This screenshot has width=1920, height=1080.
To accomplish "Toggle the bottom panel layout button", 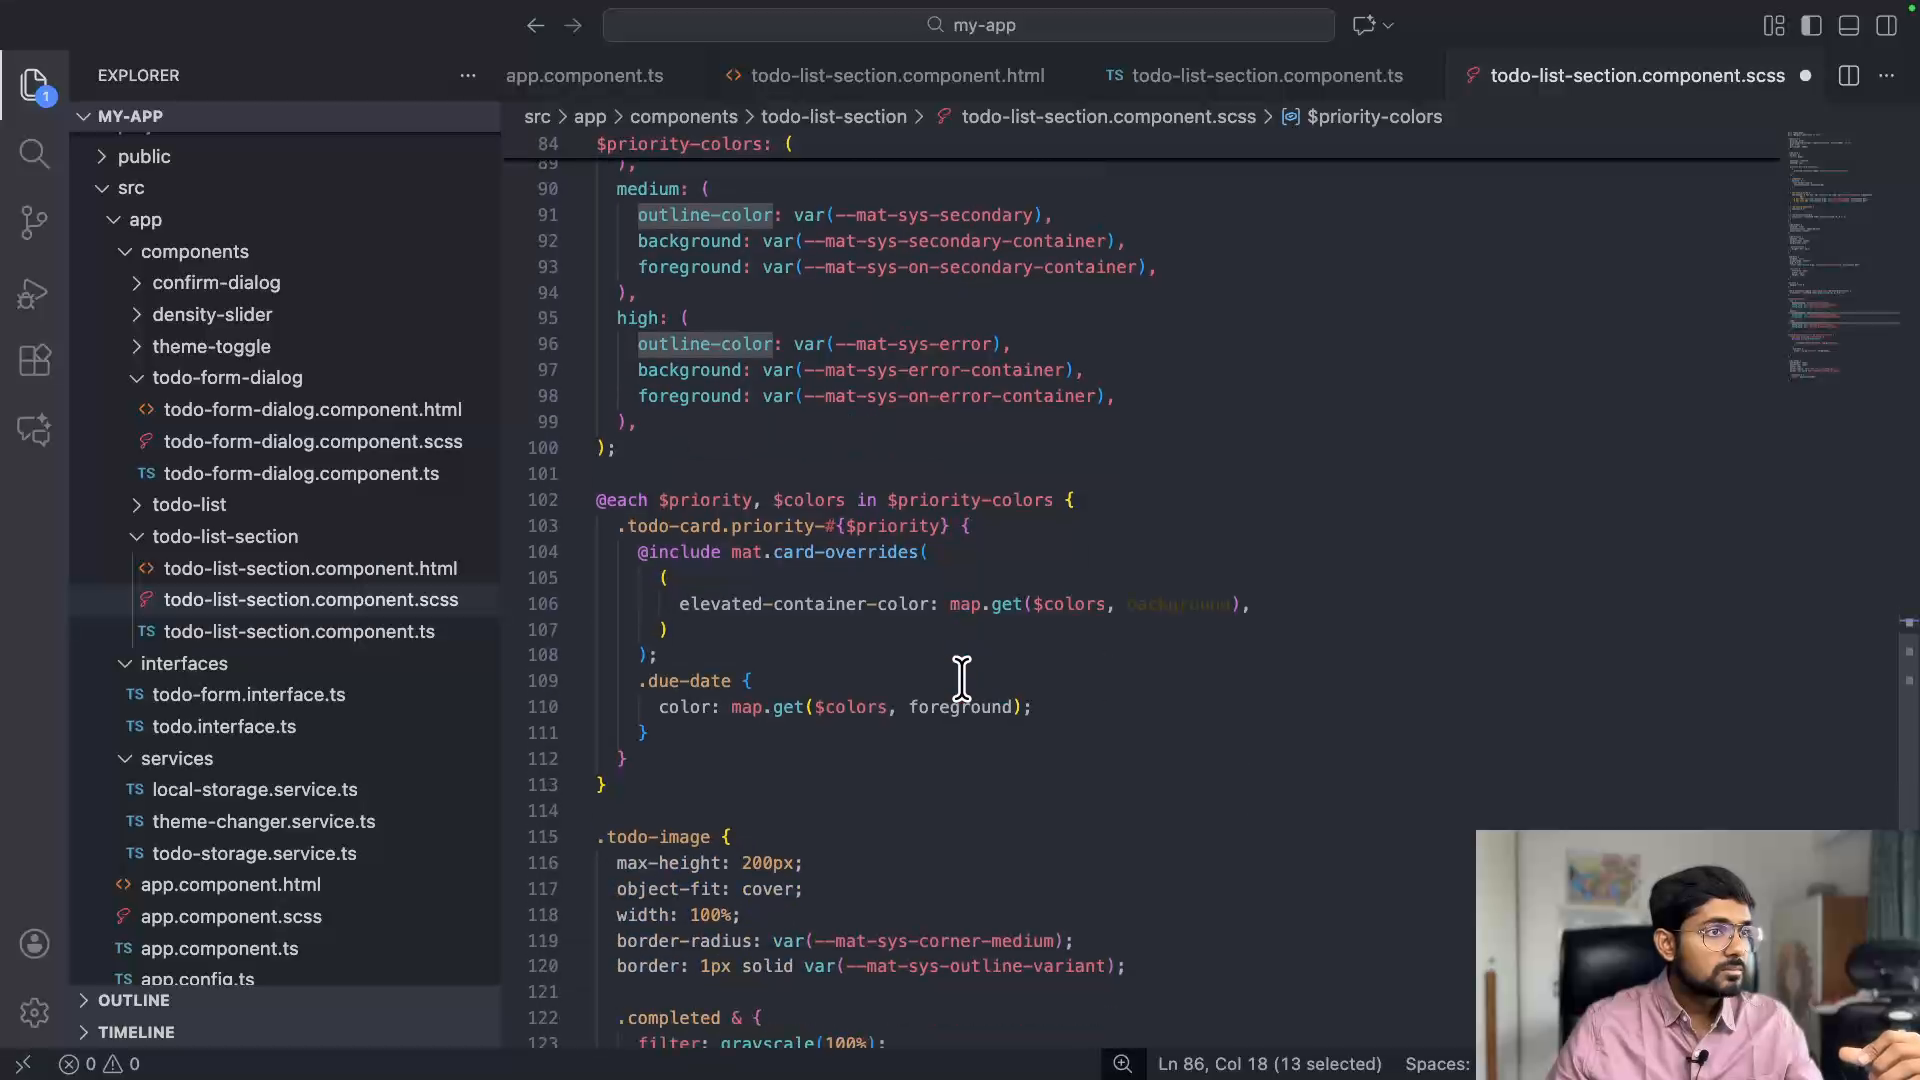I will coord(1849,26).
